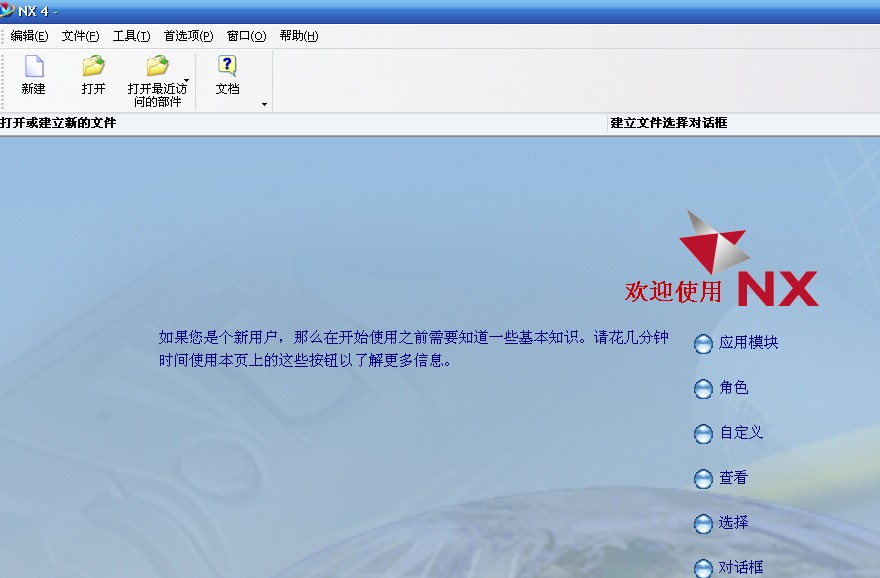
Task: Open the 文件(F) menu
Action: (x=80, y=36)
